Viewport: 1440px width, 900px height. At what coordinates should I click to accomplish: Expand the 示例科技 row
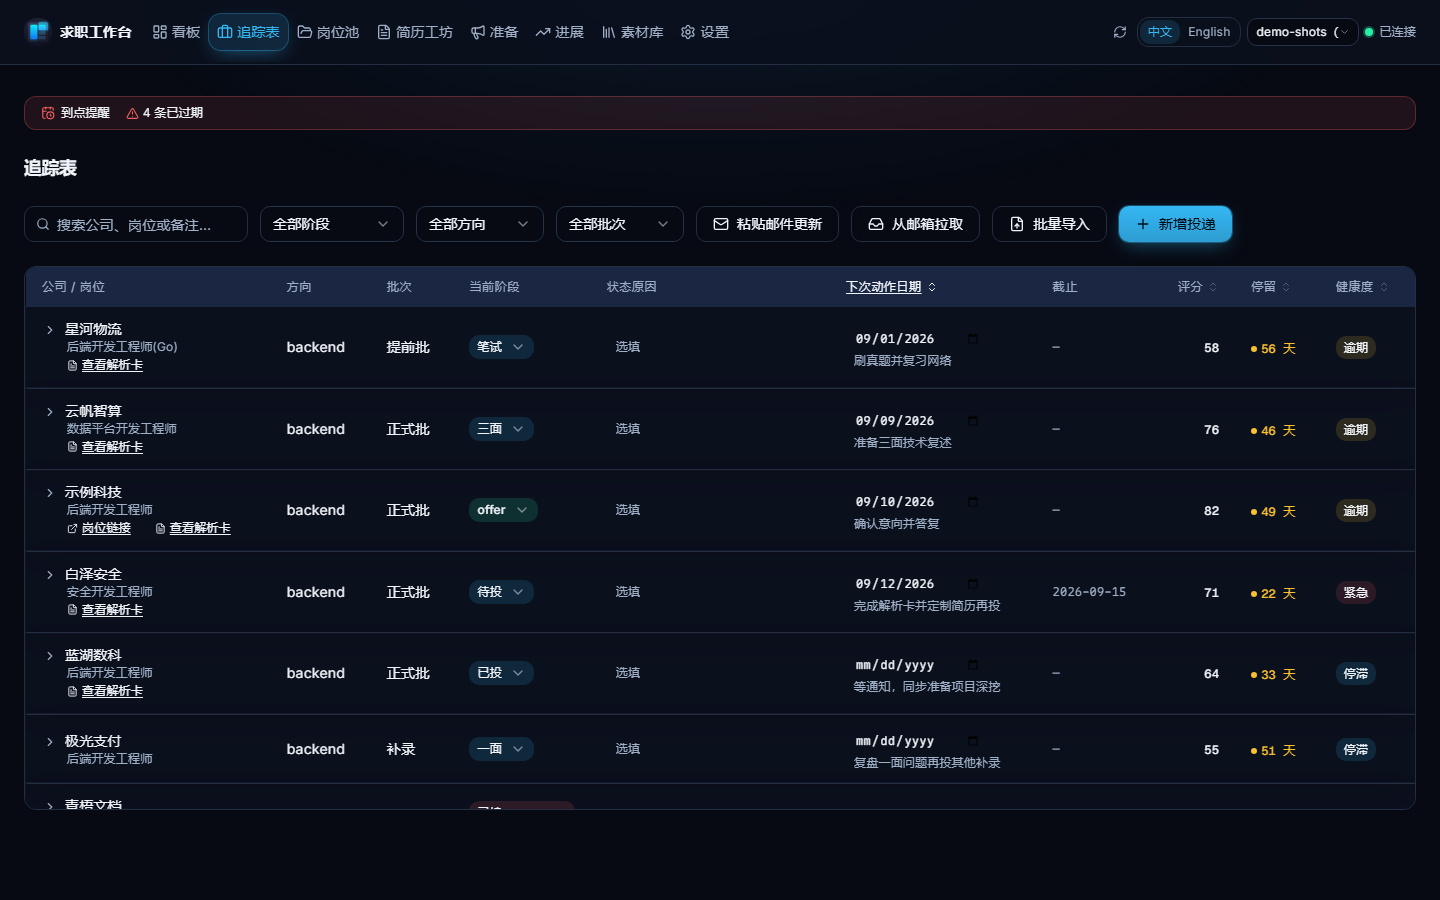pos(50,493)
